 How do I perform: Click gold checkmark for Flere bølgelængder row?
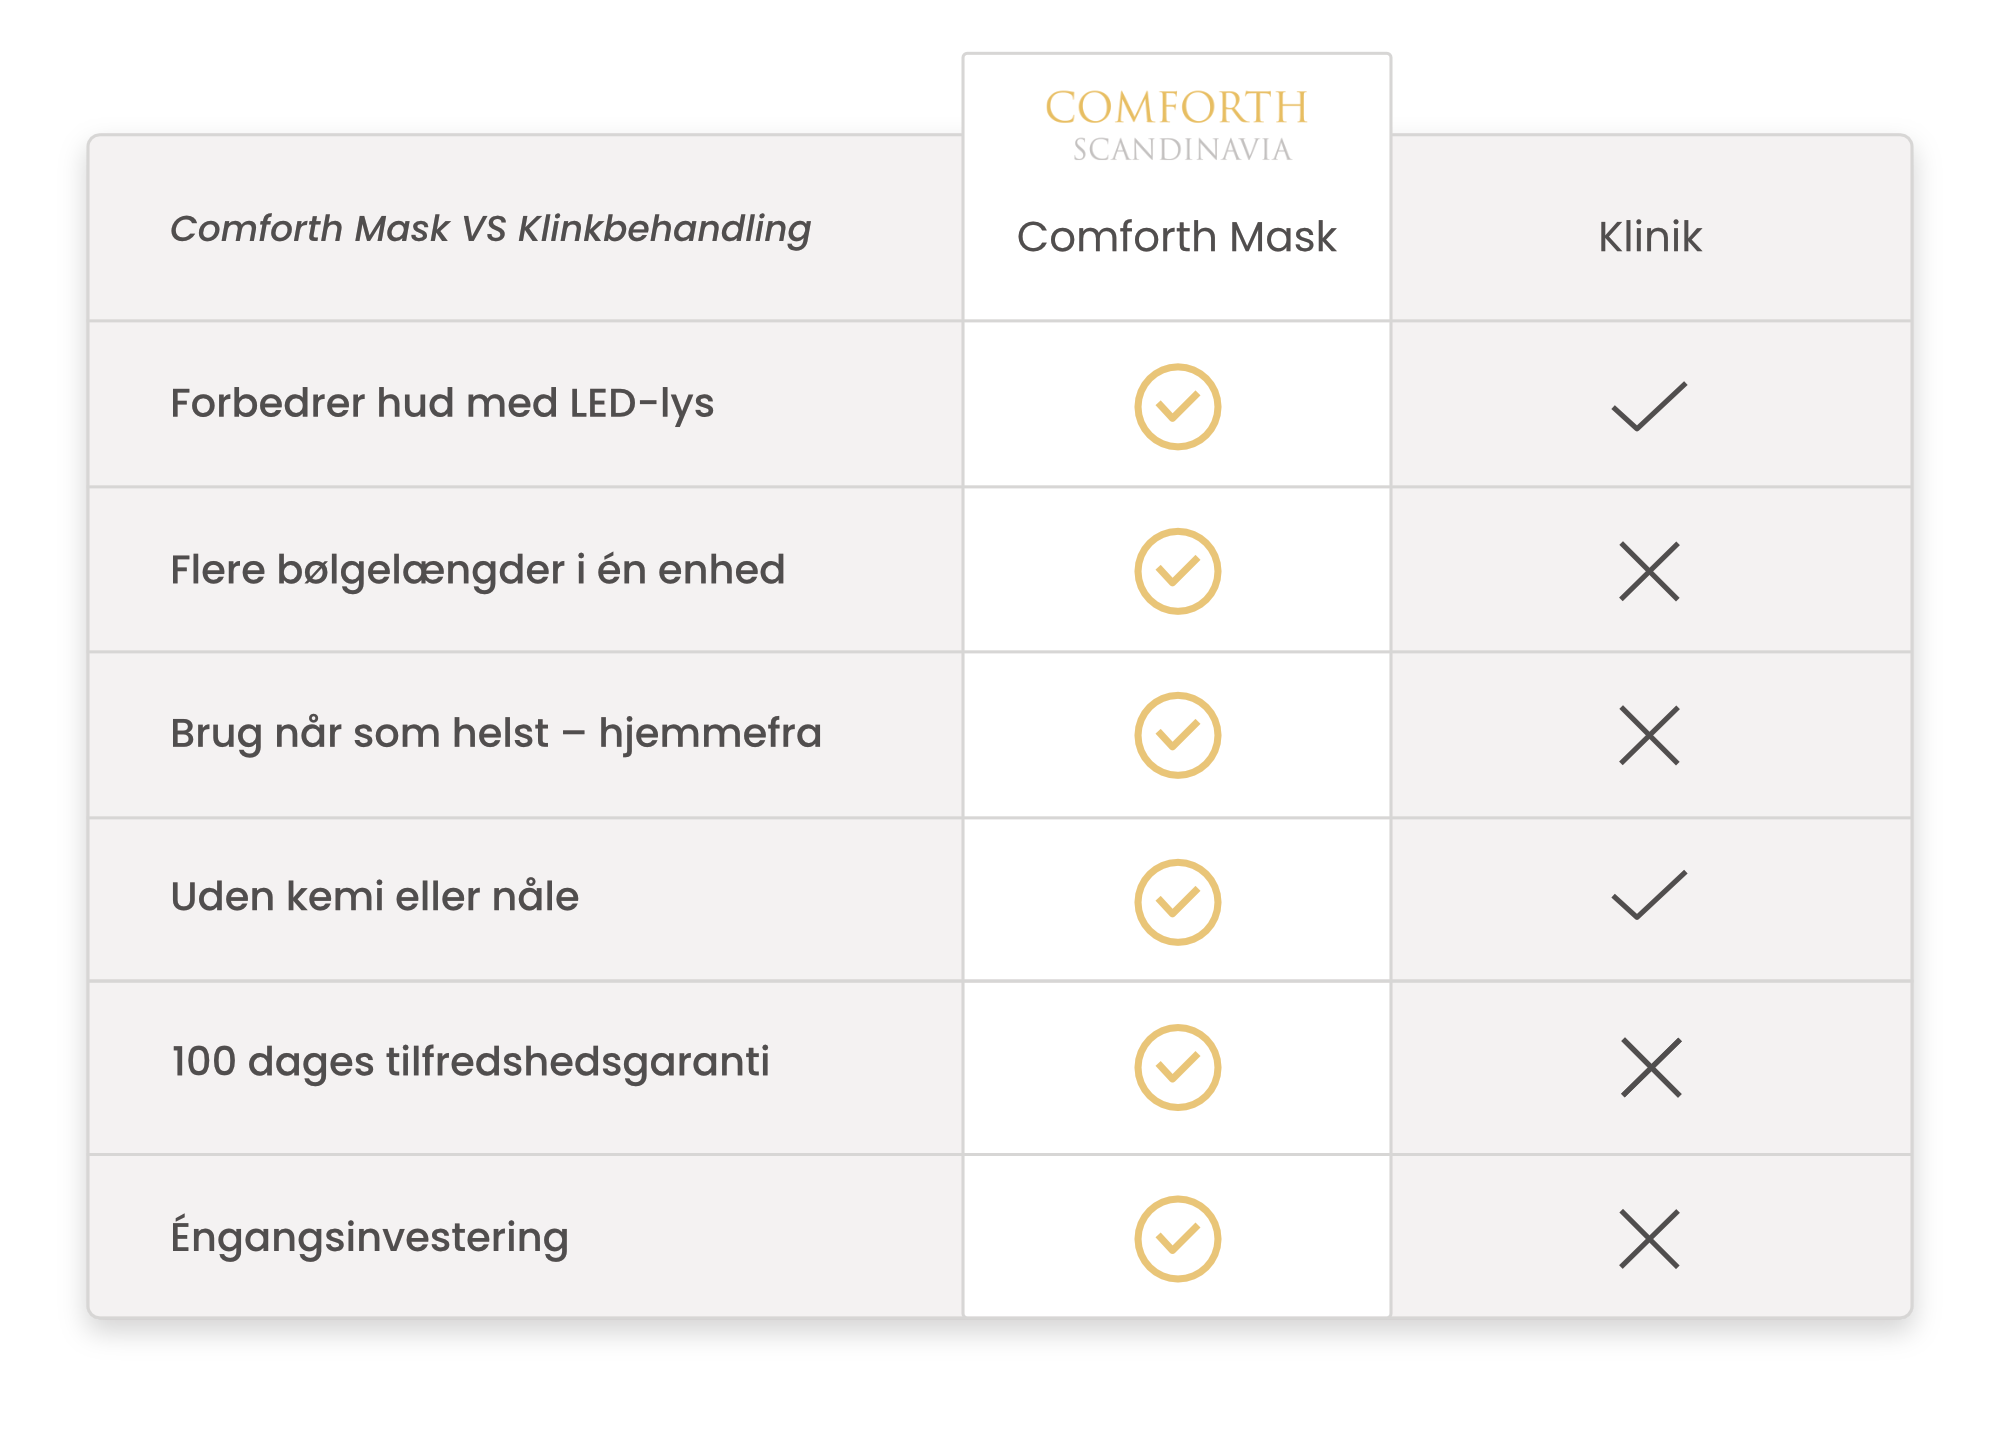(x=1177, y=571)
